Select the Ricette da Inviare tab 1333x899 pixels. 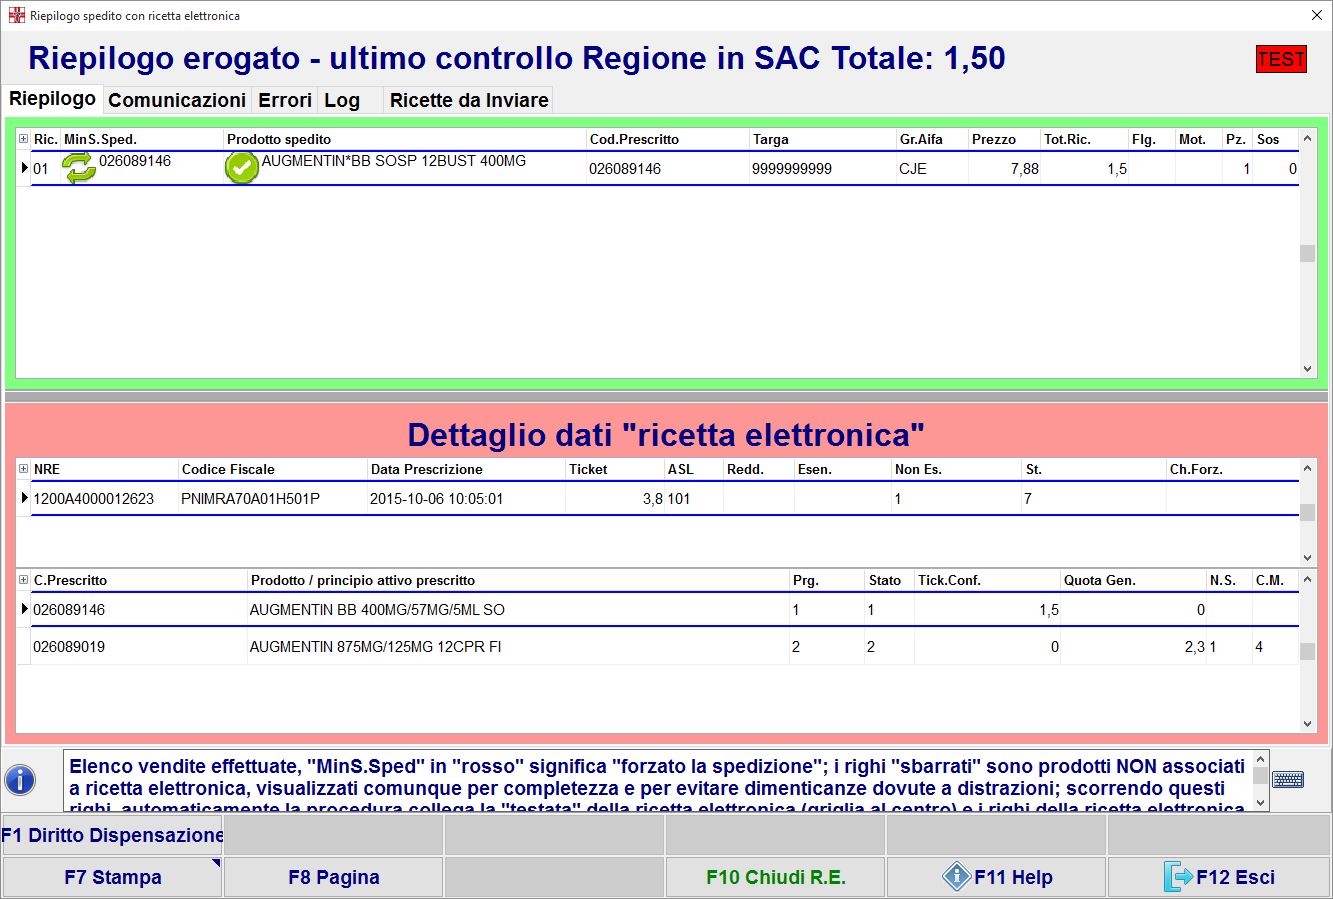[x=469, y=100]
